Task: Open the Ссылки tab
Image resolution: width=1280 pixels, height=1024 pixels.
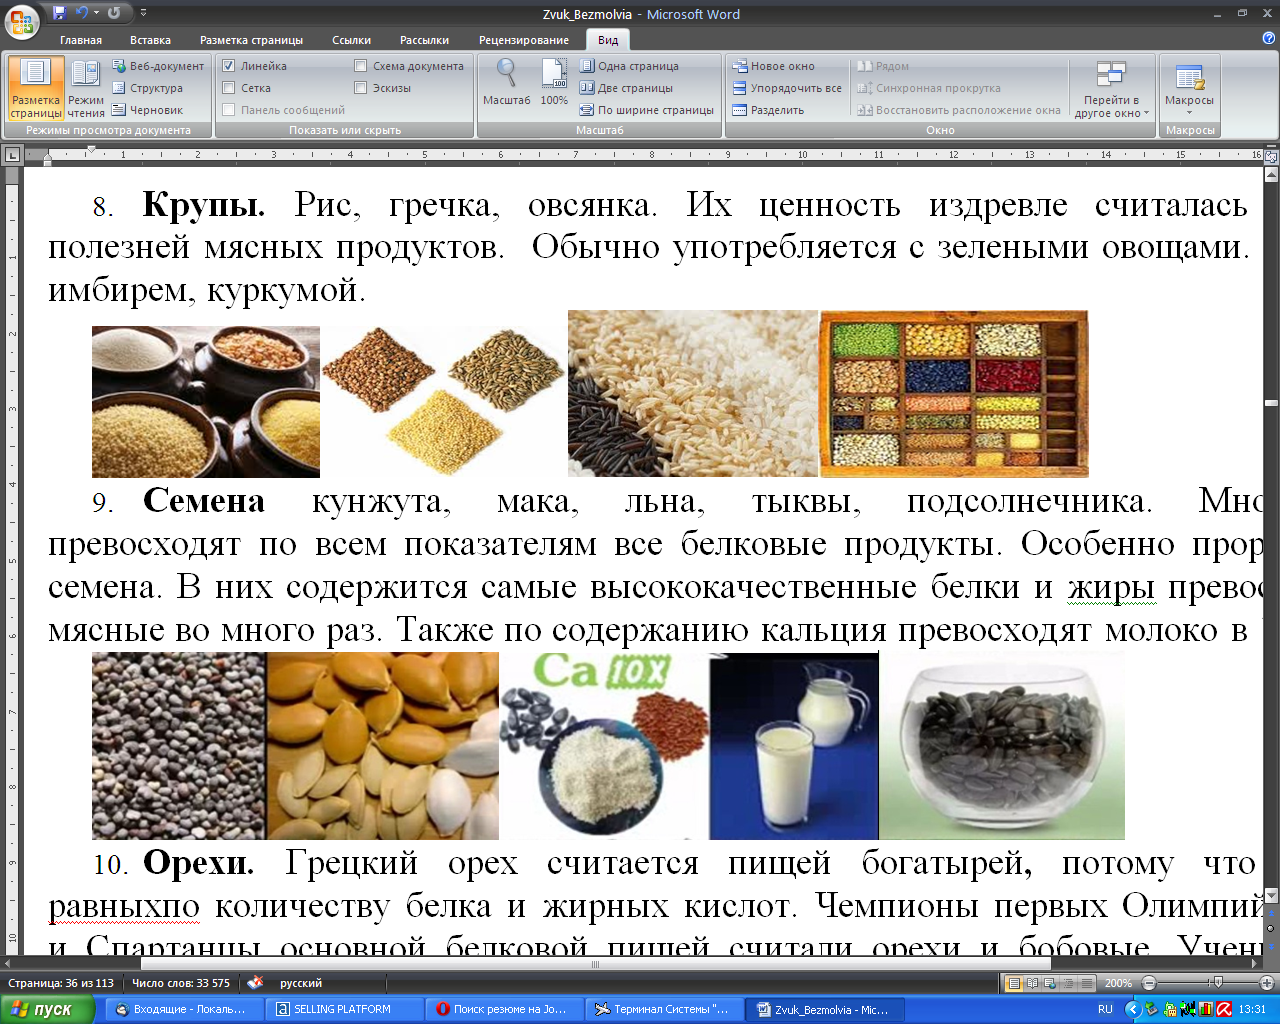Action: [352, 40]
